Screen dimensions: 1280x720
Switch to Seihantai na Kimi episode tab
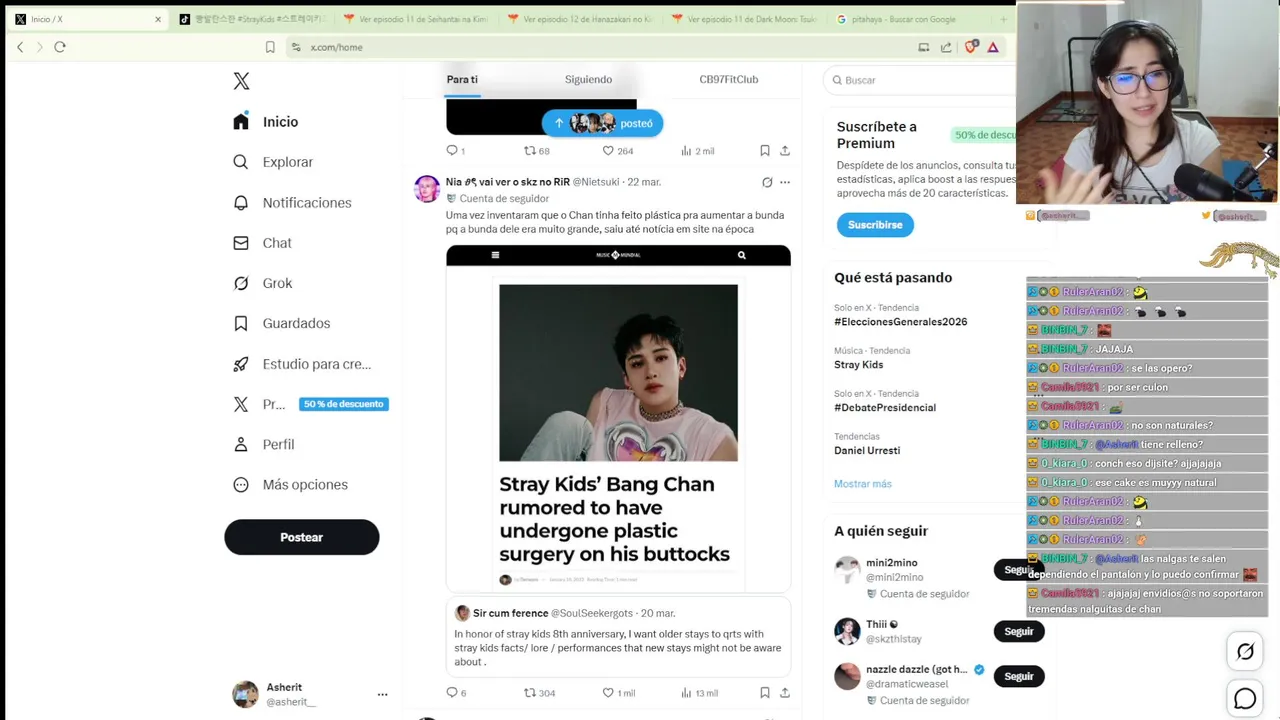415,19
